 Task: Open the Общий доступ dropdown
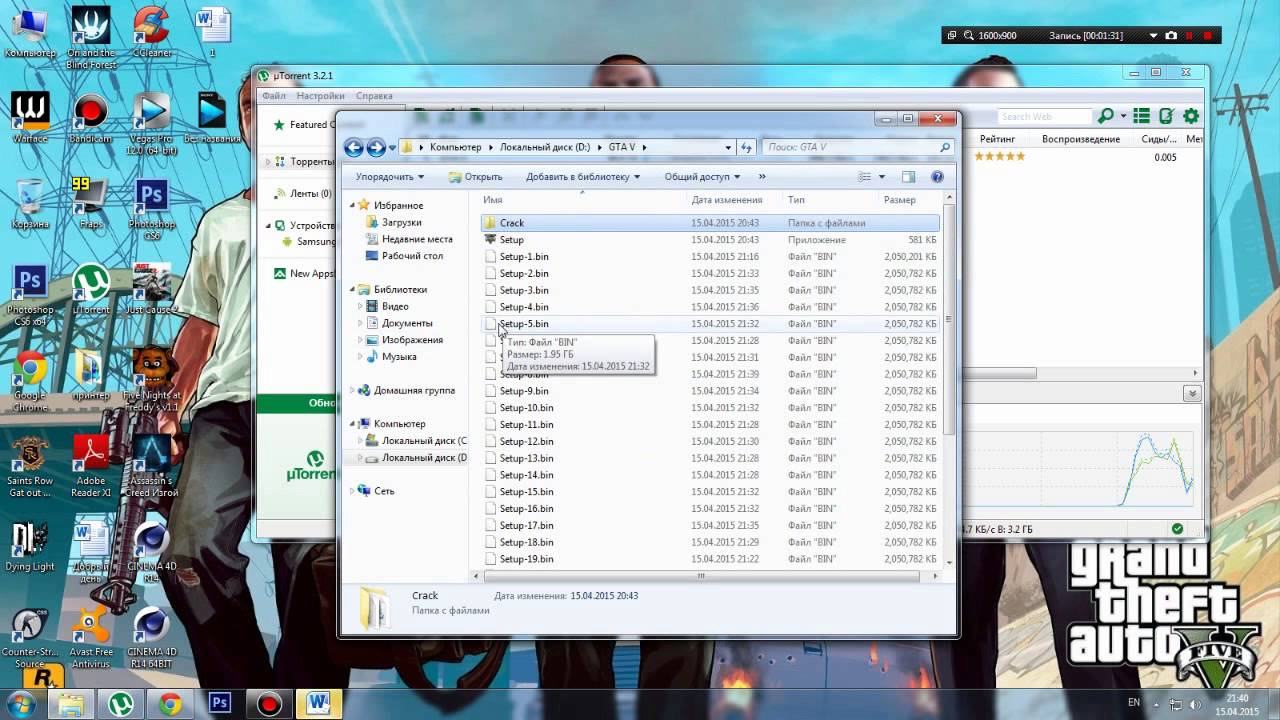click(702, 177)
